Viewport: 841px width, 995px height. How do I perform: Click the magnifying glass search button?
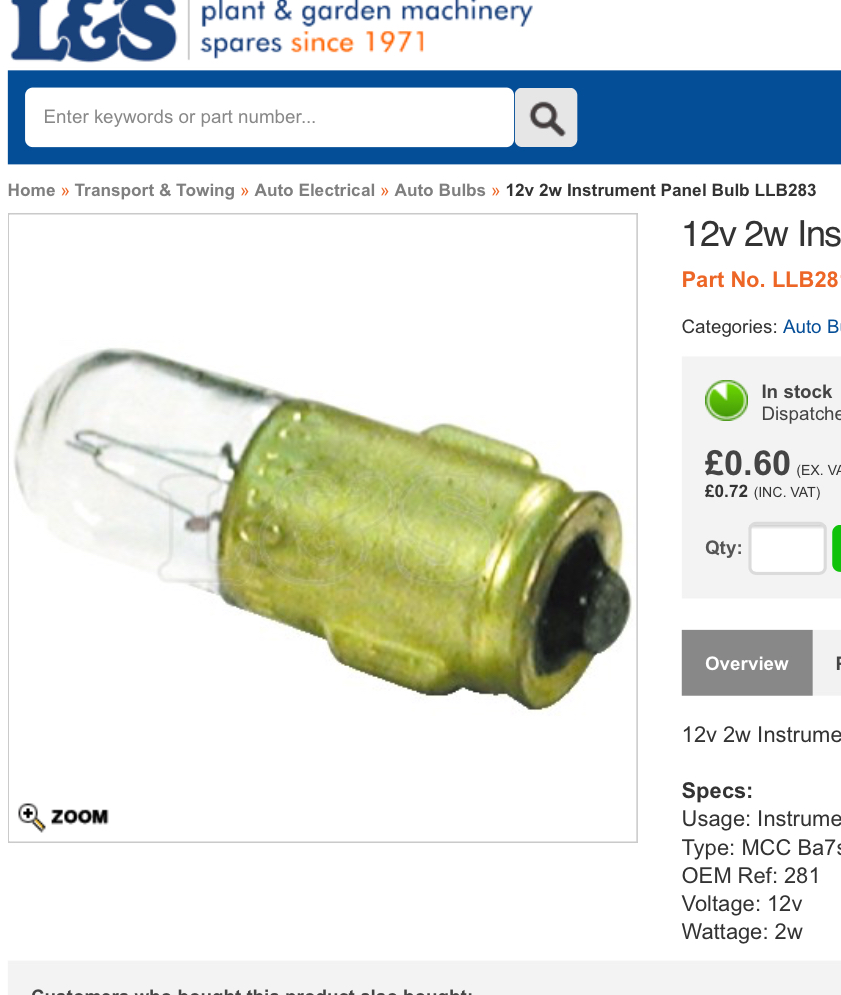tap(546, 117)
